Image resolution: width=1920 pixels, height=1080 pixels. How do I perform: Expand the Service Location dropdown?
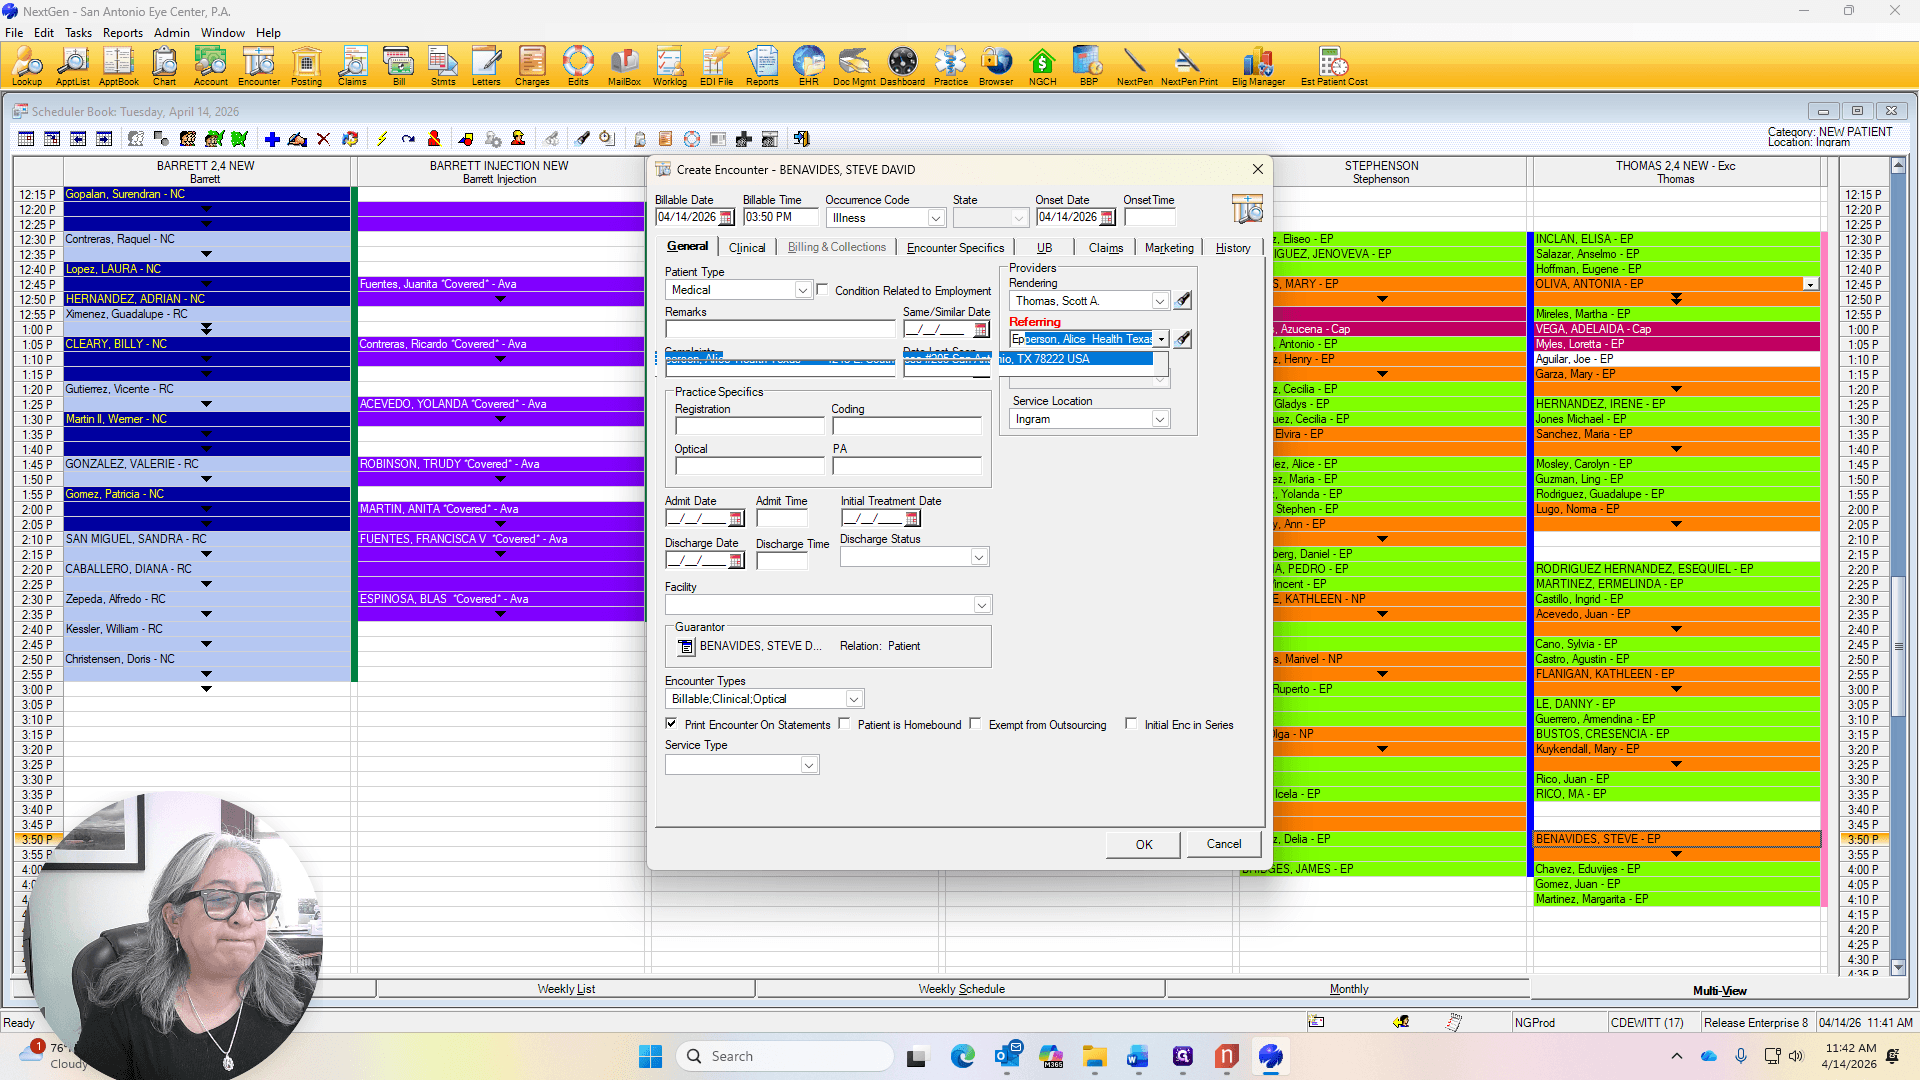coord(1159,419)
